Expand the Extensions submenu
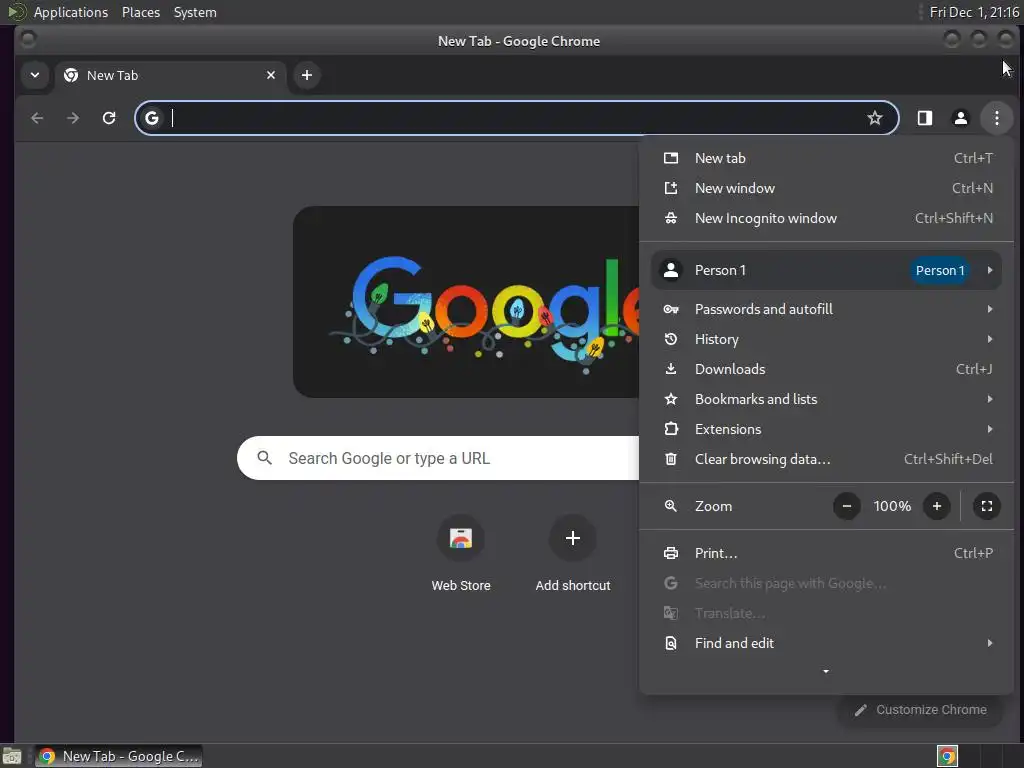Viewport: 1024px width, 768px height. [x=826, y=429]
